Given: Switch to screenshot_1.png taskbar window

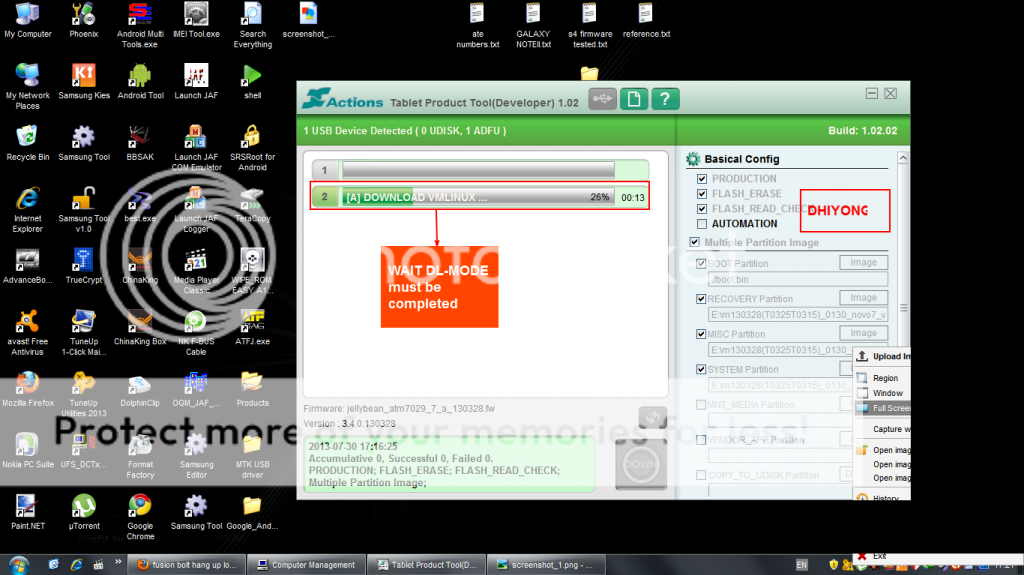Looking at the screenshot, I should click(x=546, y=565).
